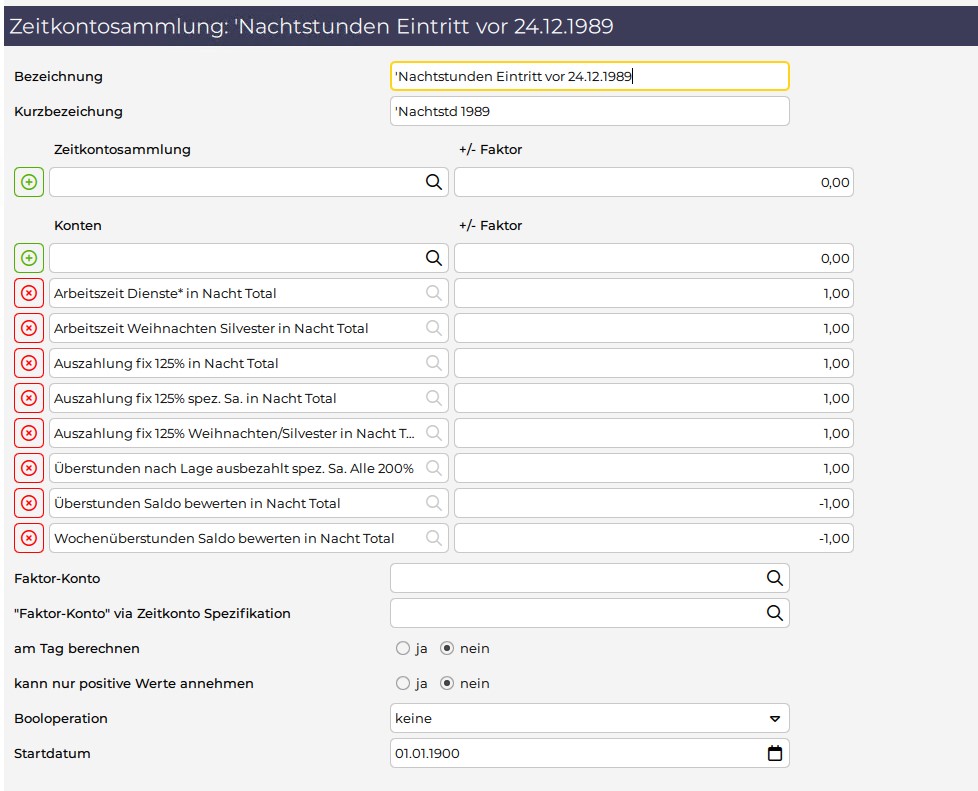
Task: Click 'Auszahlung fix 125% spez. Sa. in Nacht Total' text
Action: (195, 398)
